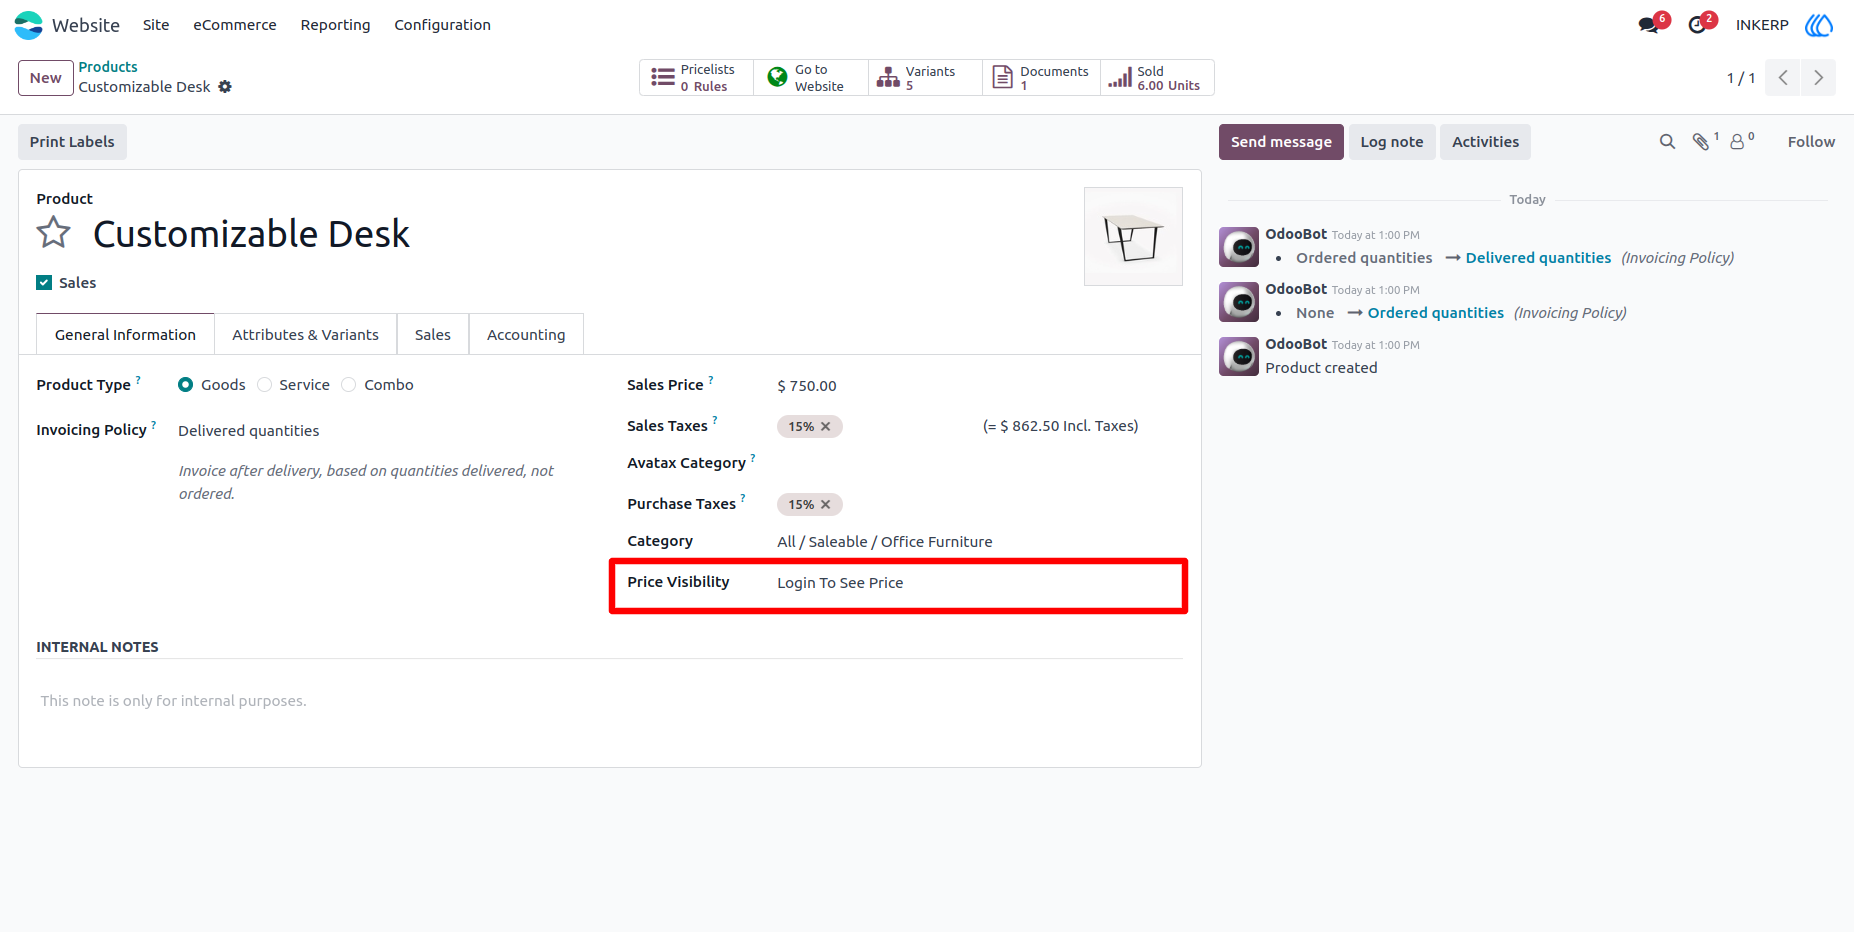Open attachments paperclip icon in chatter
This screenshot has width=1854, height=932.
coord(1702,142)
